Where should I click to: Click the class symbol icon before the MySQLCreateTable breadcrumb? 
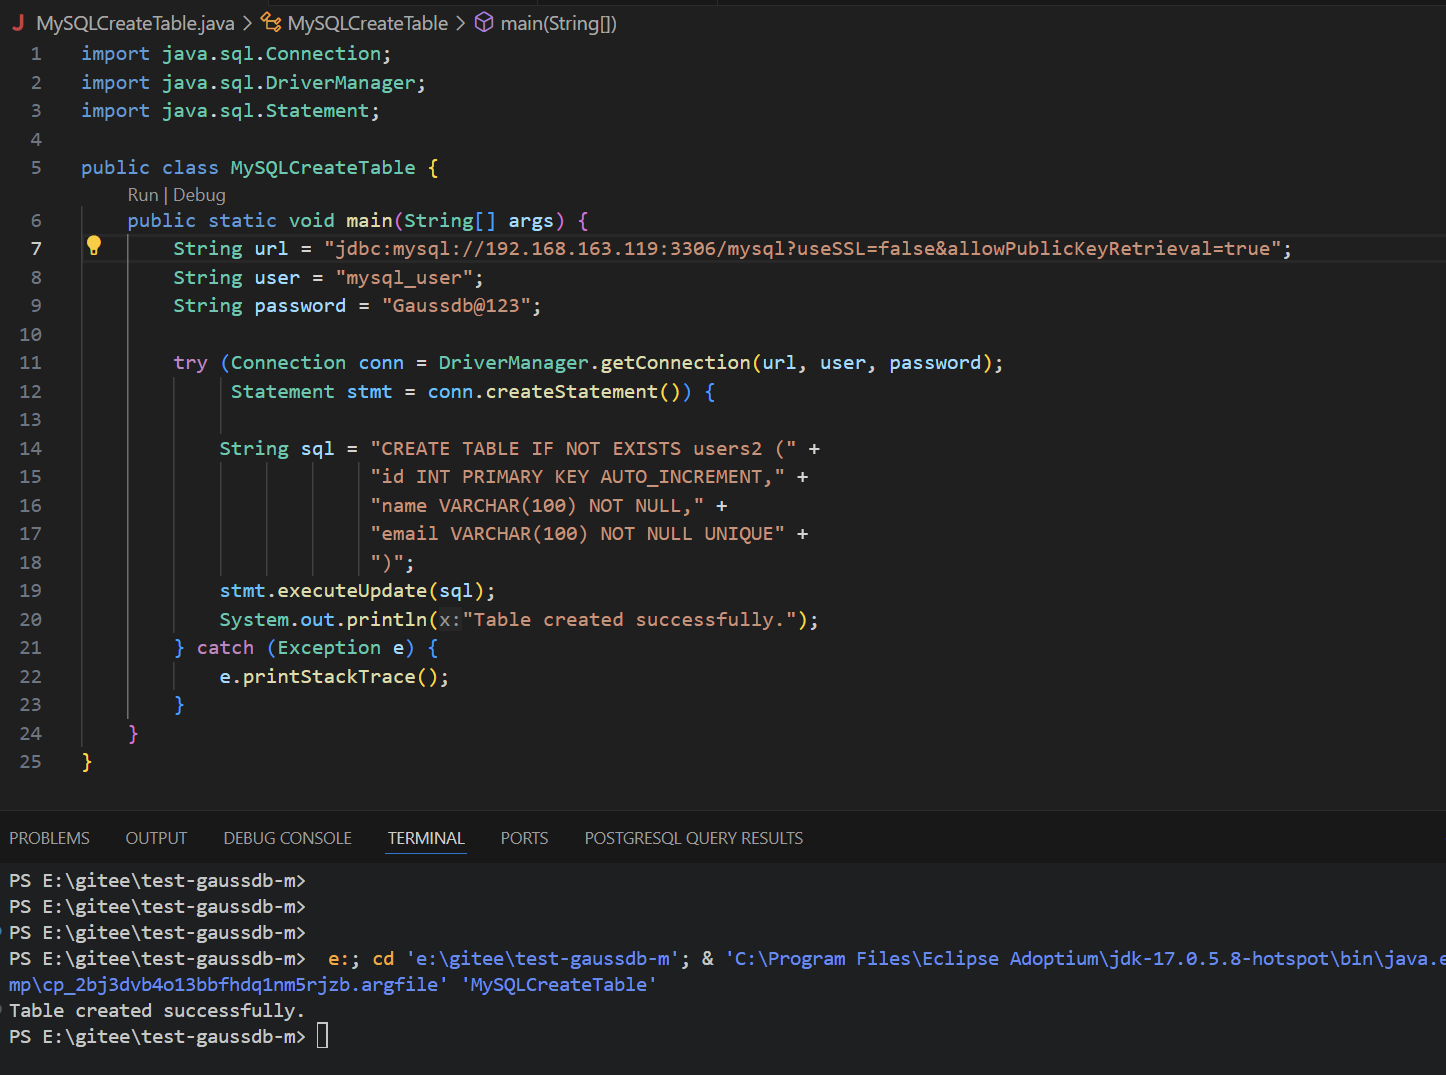[271, 22]
